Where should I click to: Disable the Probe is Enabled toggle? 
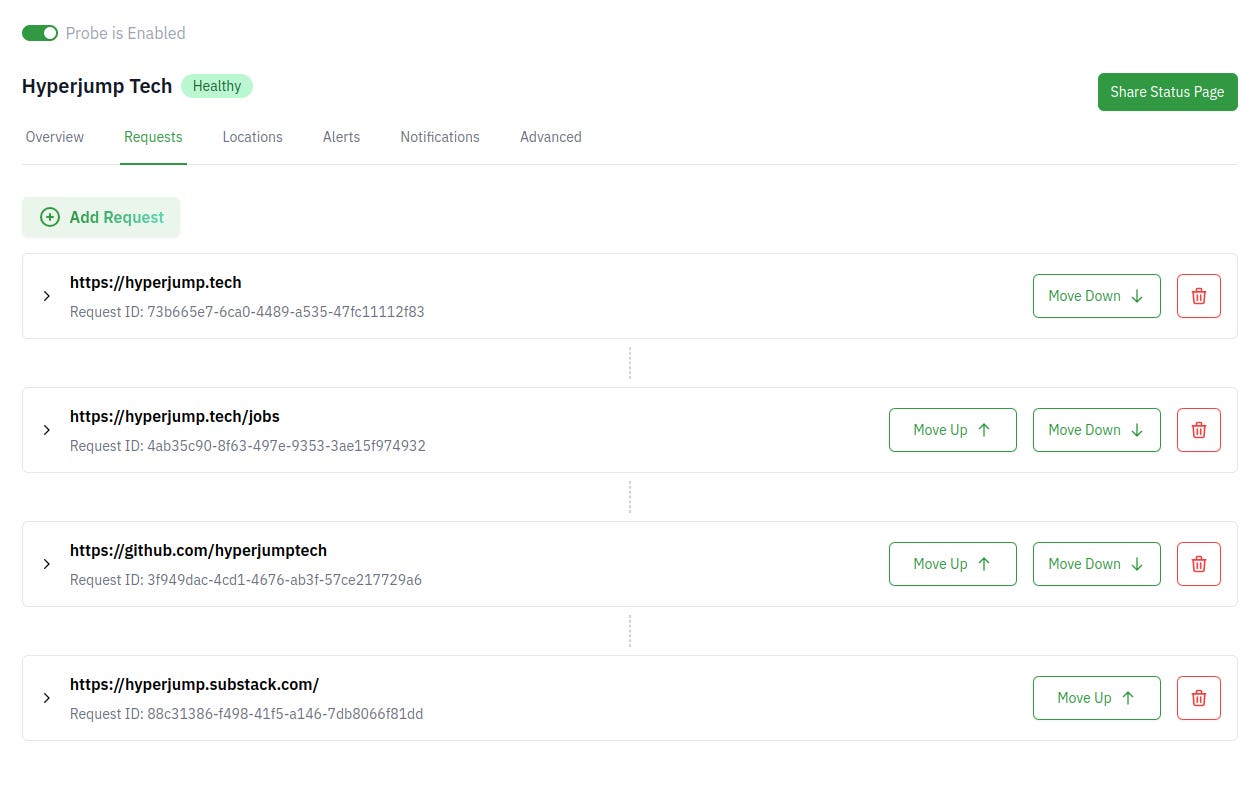click(39, 33)
